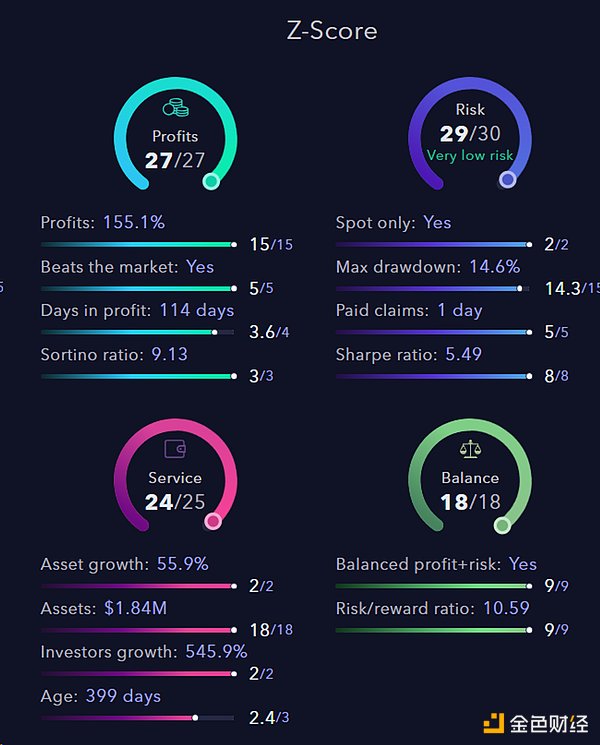
Task: Click the scales icon above Balance
Action: click(469, 451)
